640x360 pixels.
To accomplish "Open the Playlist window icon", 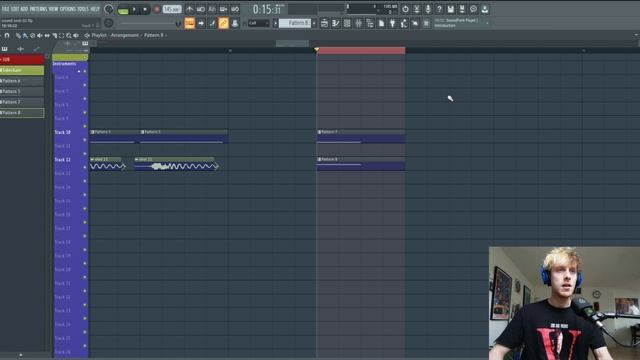I will click(x=324, y=23).
